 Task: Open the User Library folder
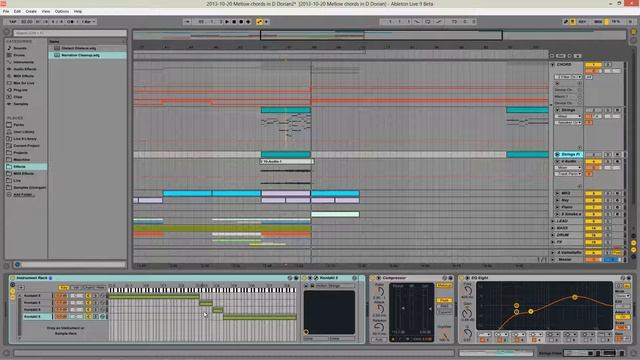click(24, 132)
